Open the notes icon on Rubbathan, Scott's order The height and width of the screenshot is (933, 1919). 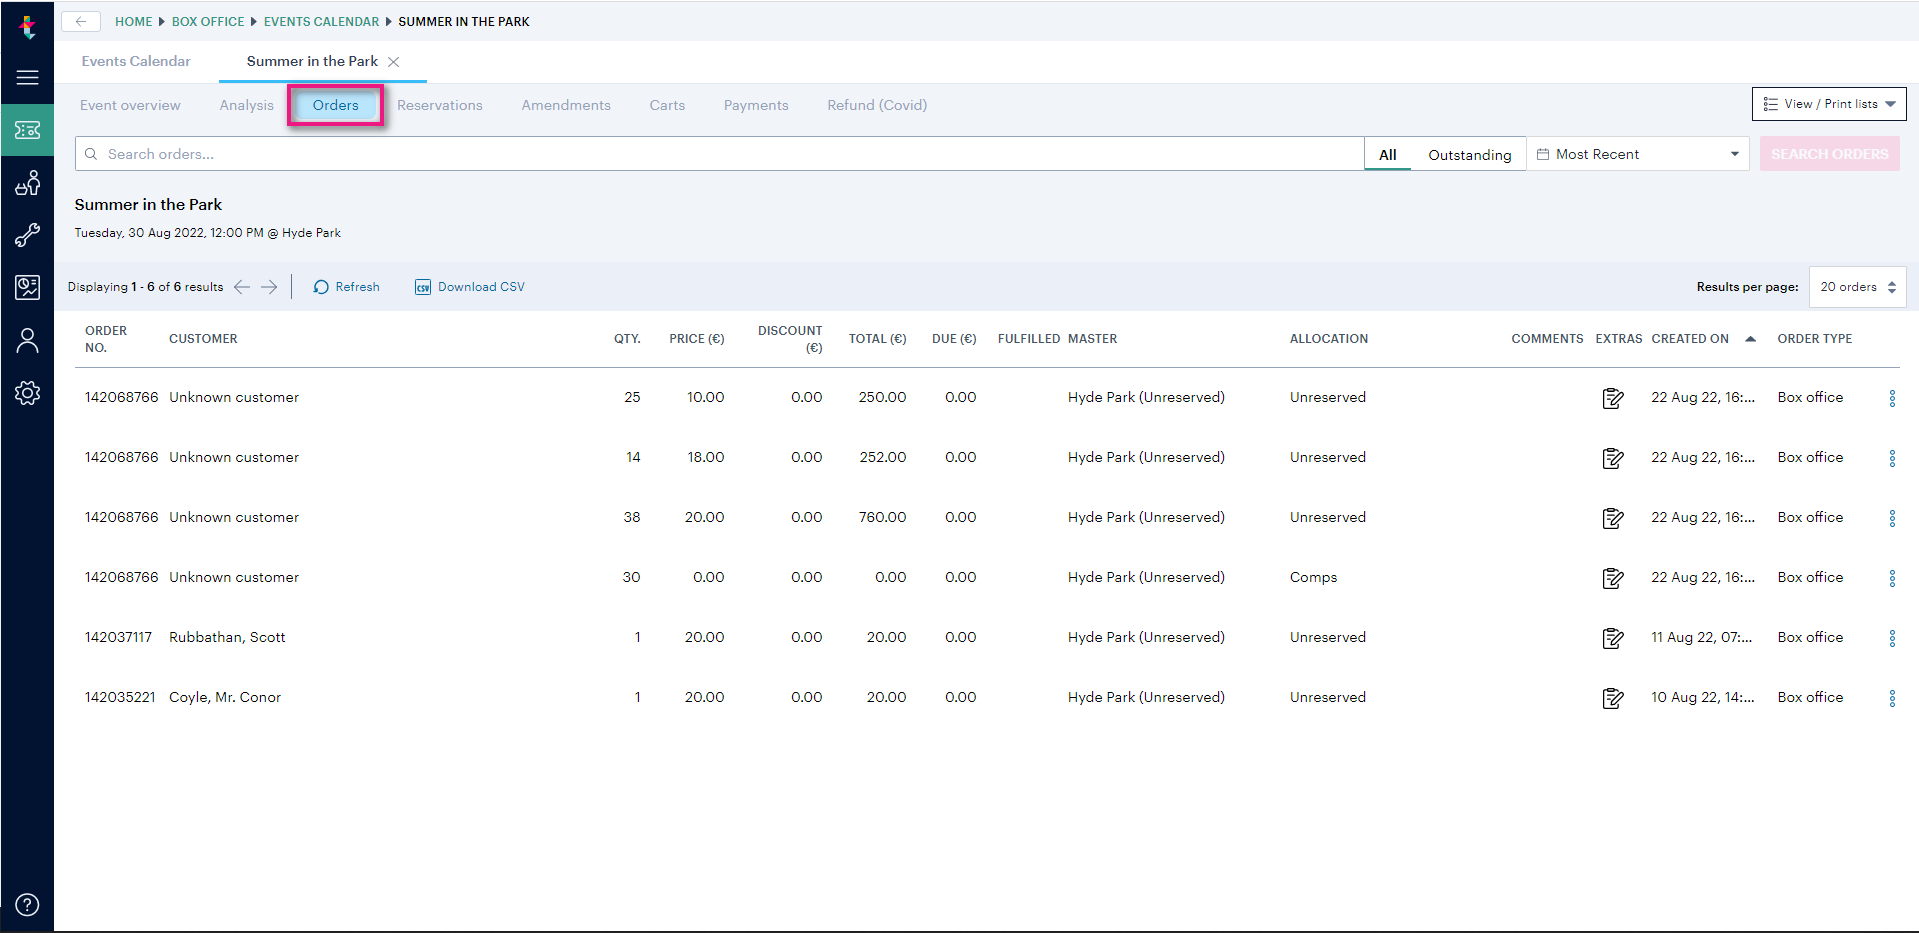(x=1612, y=638)
